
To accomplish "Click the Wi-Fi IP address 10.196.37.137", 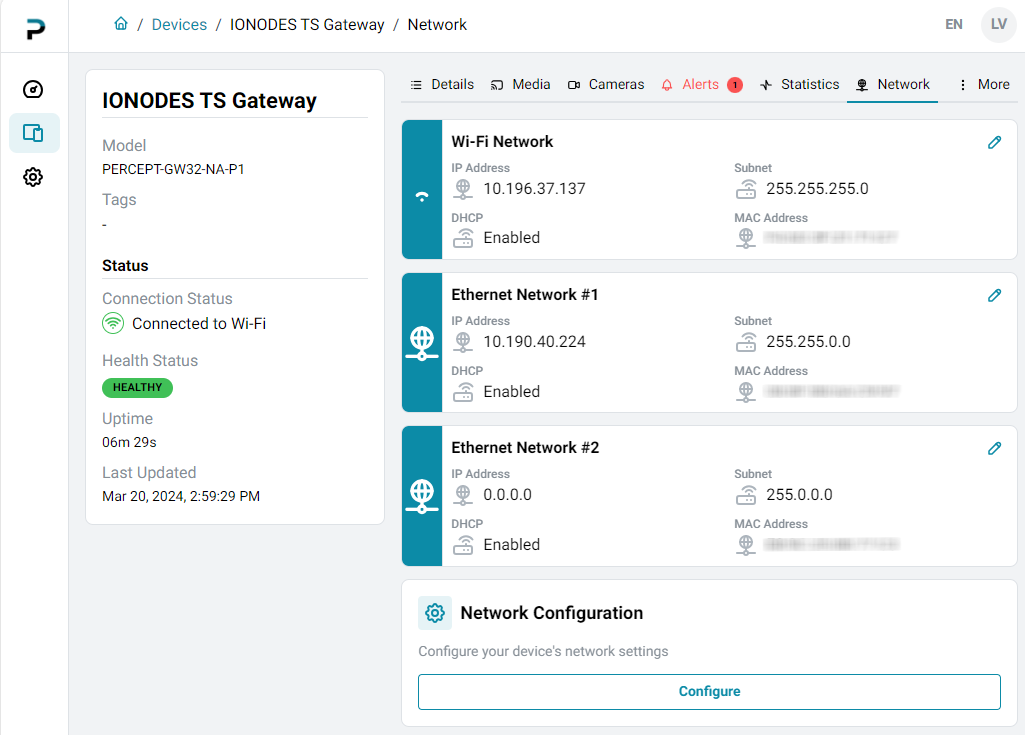I will [x=534, y=189].
